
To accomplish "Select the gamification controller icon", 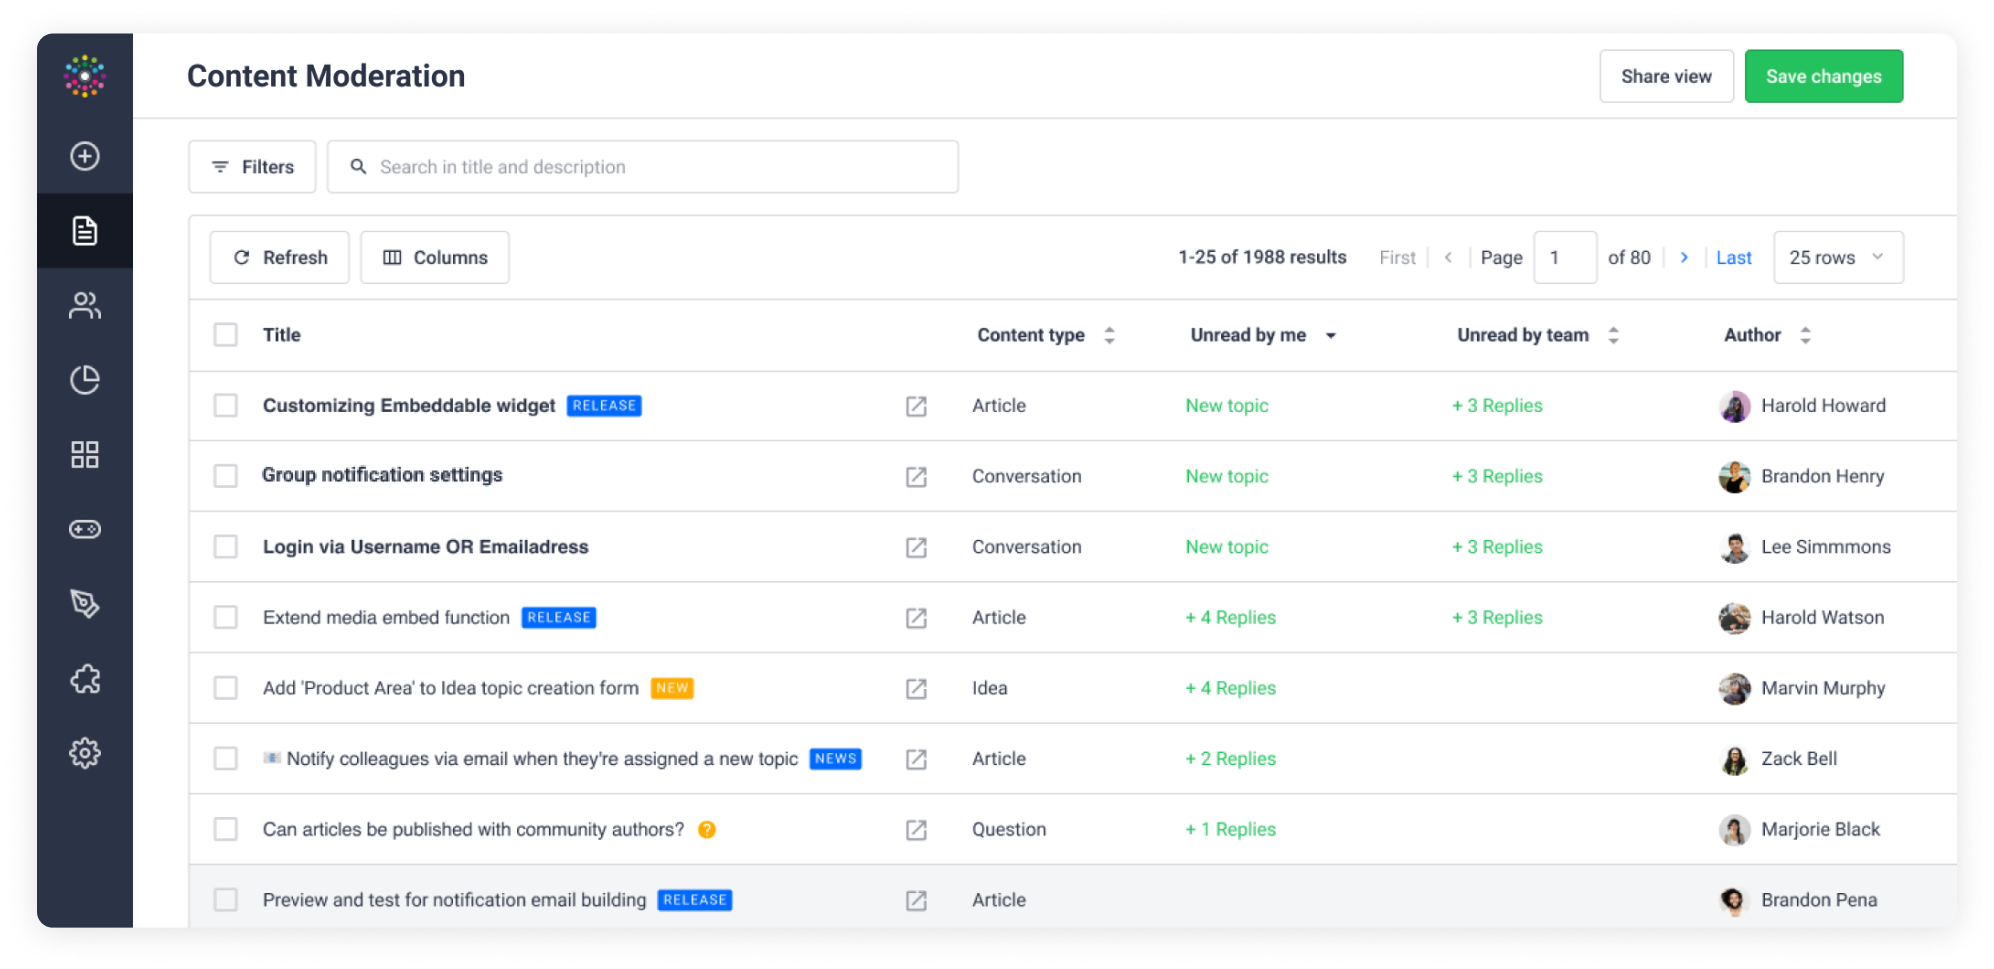I will tap(85, 529).
